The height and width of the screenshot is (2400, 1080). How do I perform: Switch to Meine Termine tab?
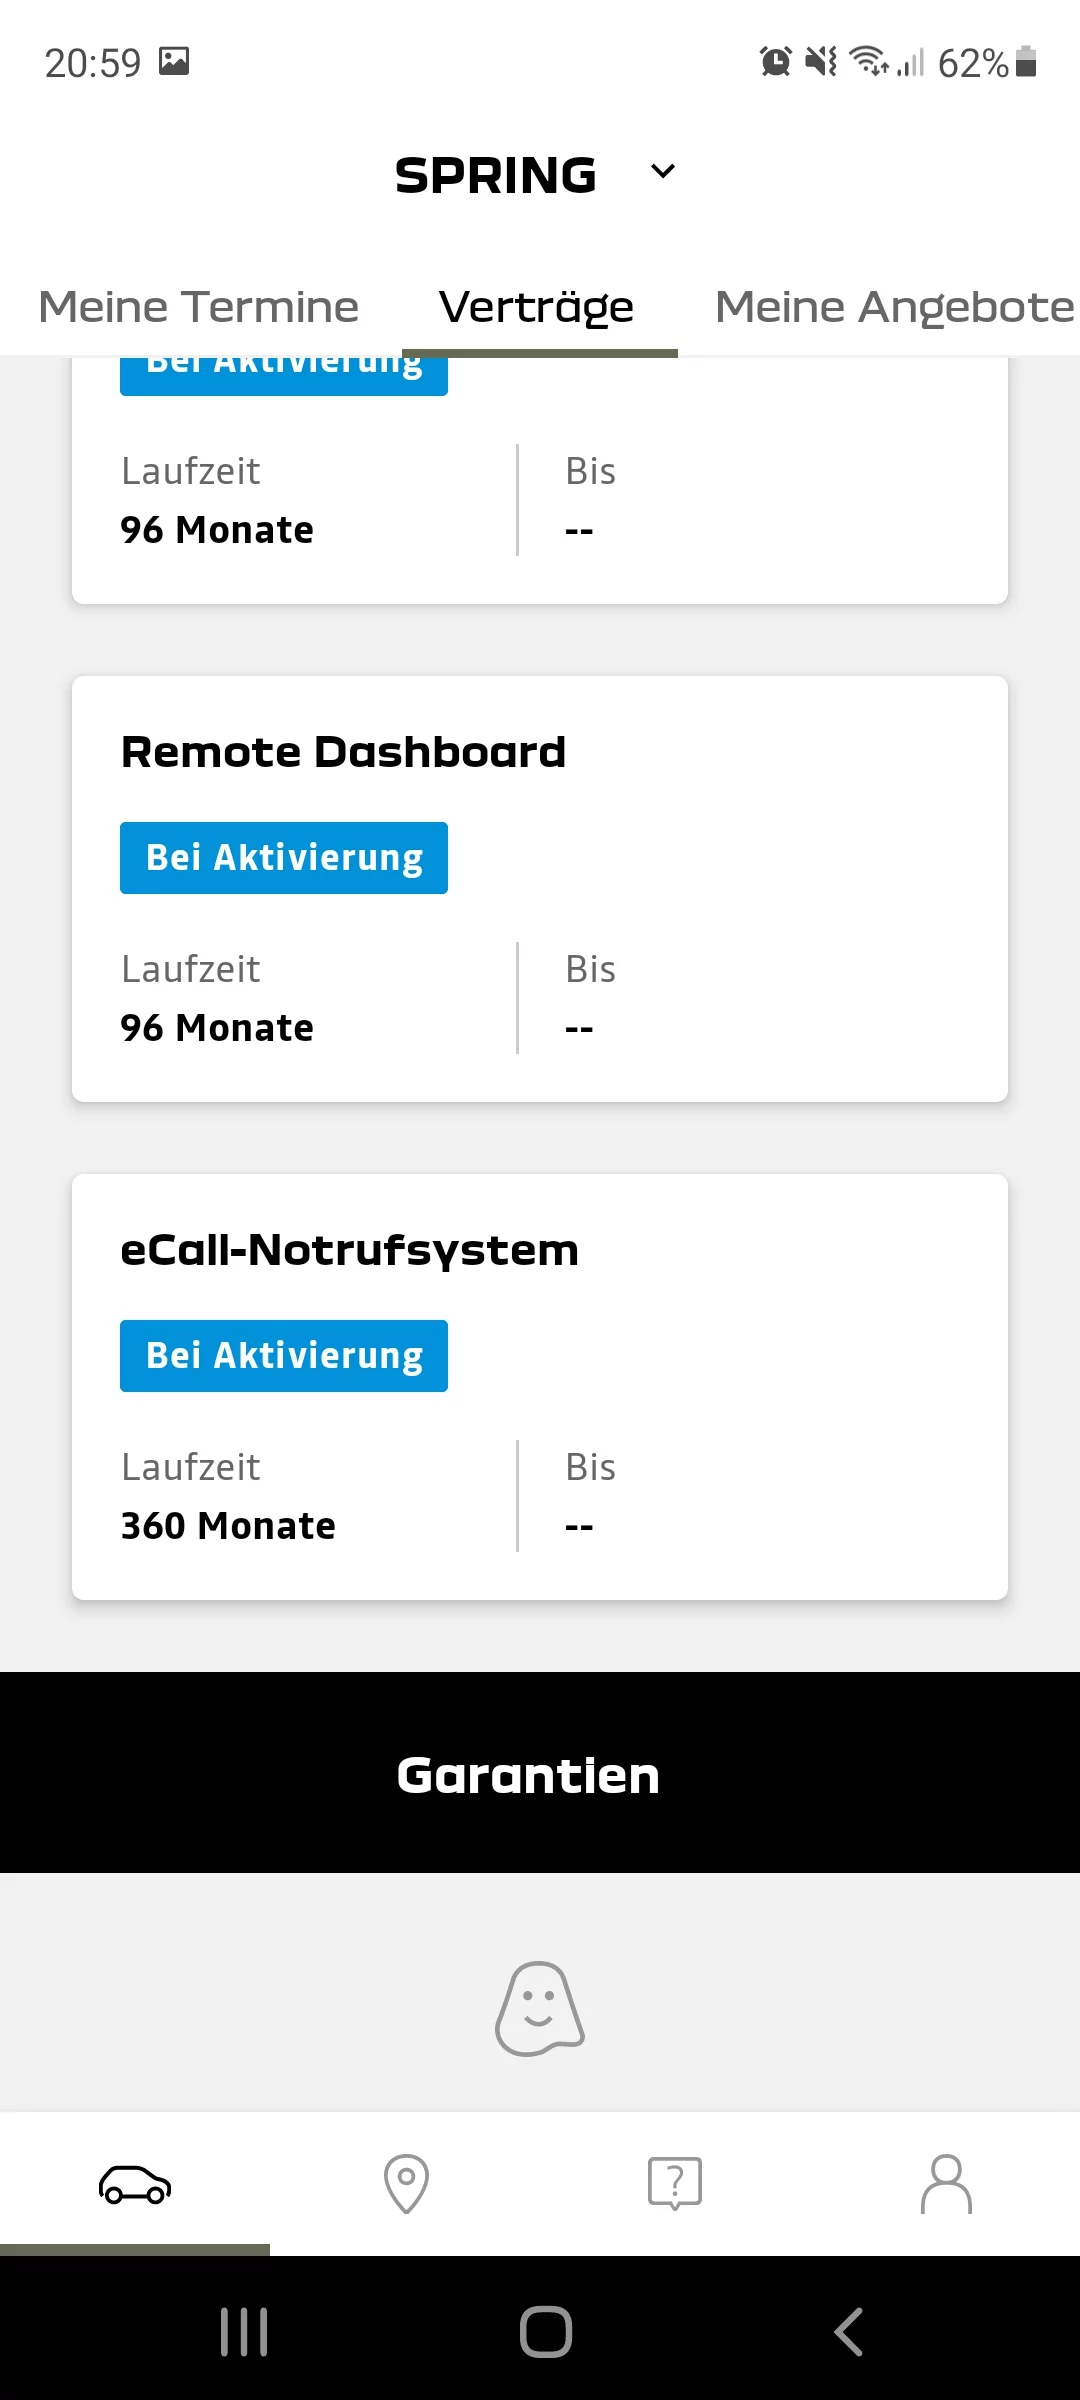coord(199,307)
